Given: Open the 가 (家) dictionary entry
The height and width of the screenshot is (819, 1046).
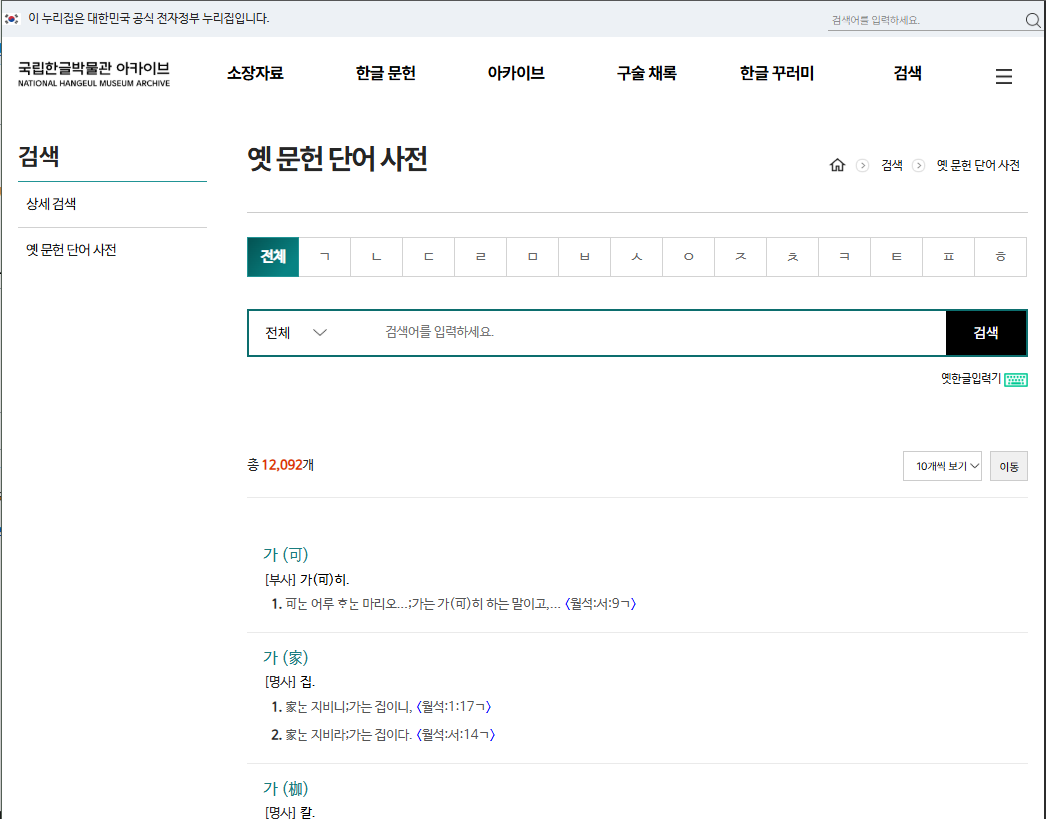Looking at the screenshot, I should tap(286, 657).
